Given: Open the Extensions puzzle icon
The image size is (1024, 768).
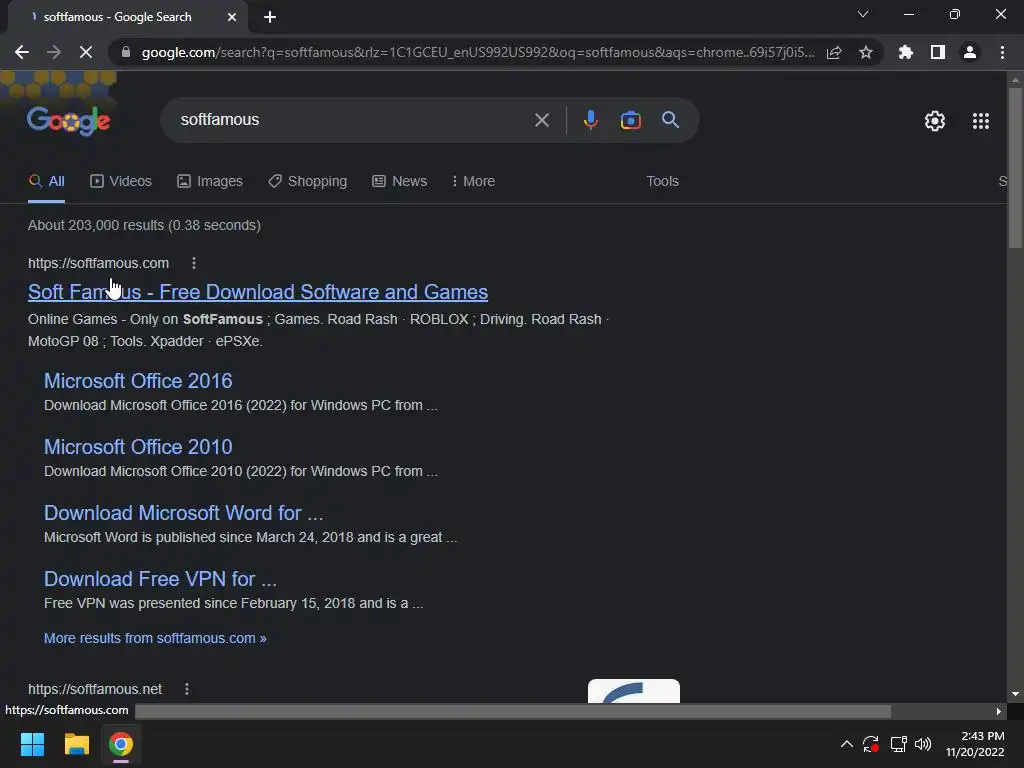Looking at the screenshot, I should tap(906, 52).
